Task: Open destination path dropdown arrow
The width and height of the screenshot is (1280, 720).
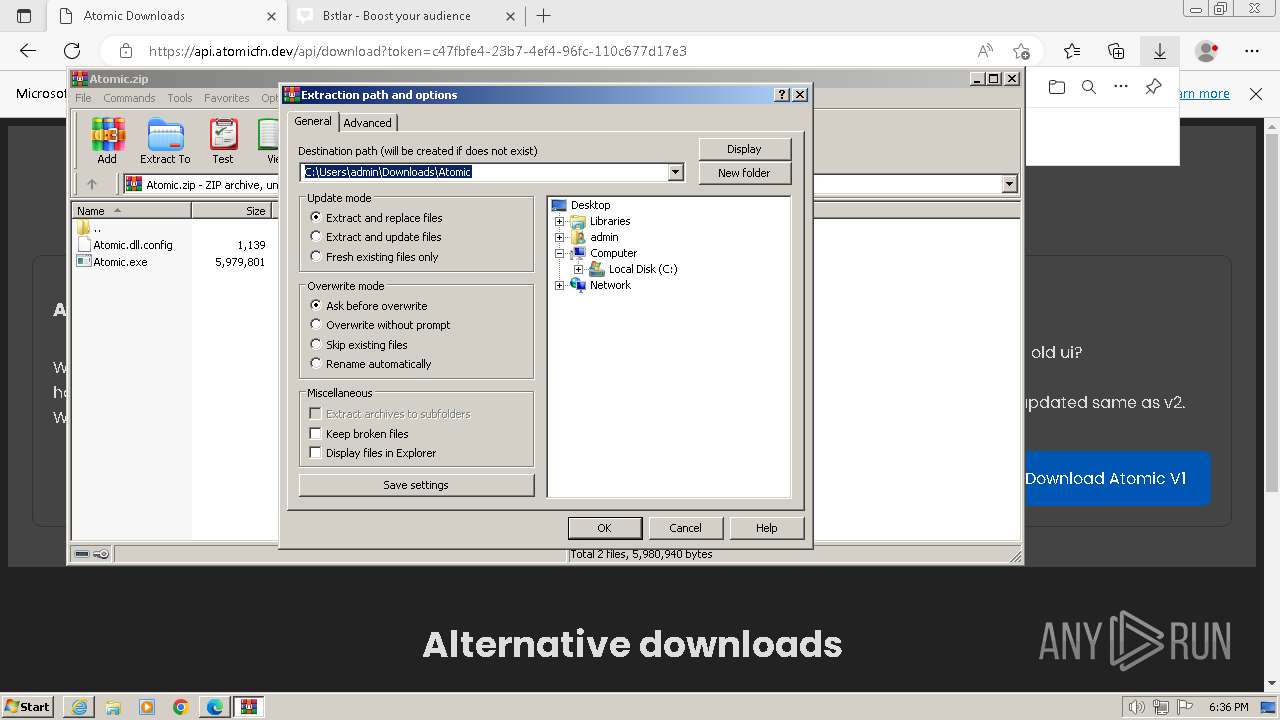Action: click(675, 172)
